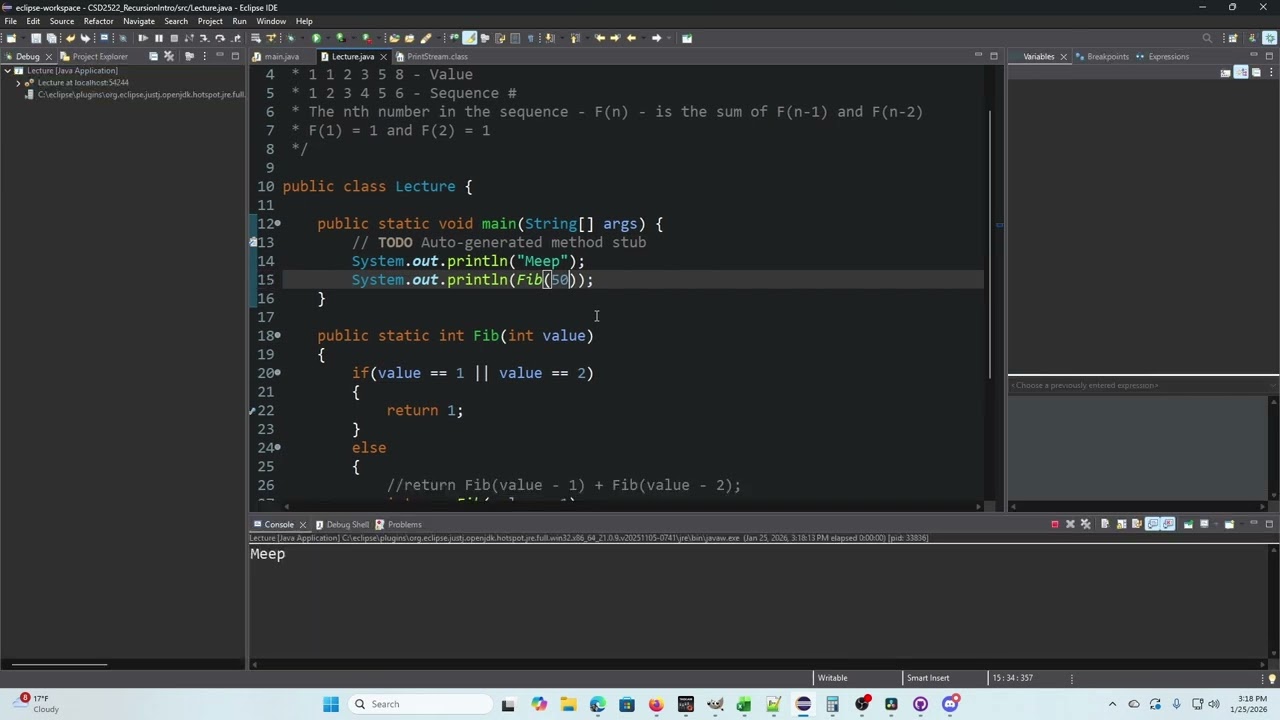Click the Save icon in toolbar
1280x720 pixels.
36,38
